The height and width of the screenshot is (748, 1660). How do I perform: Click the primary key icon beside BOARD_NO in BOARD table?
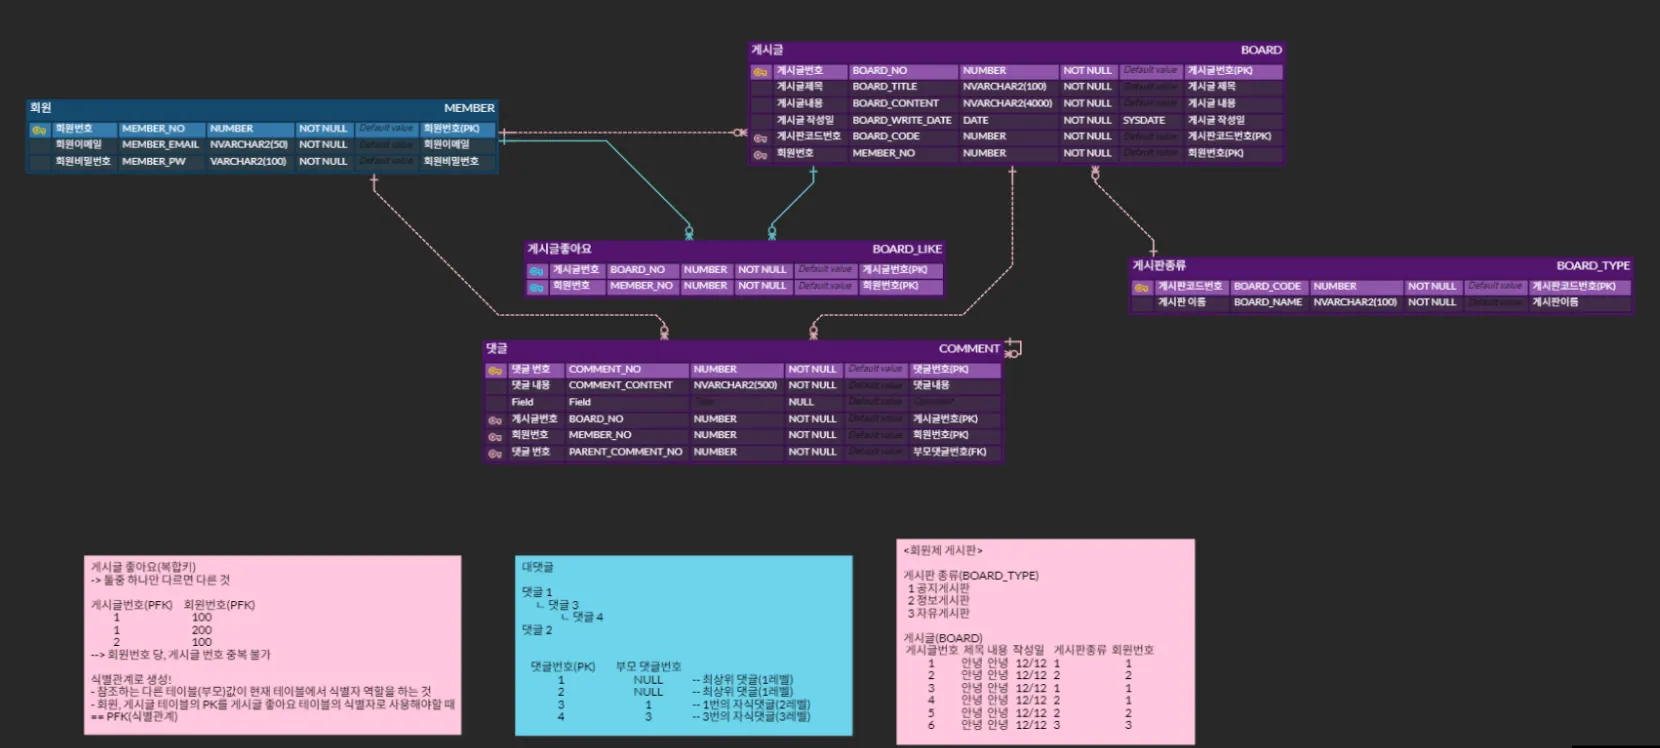760,71
